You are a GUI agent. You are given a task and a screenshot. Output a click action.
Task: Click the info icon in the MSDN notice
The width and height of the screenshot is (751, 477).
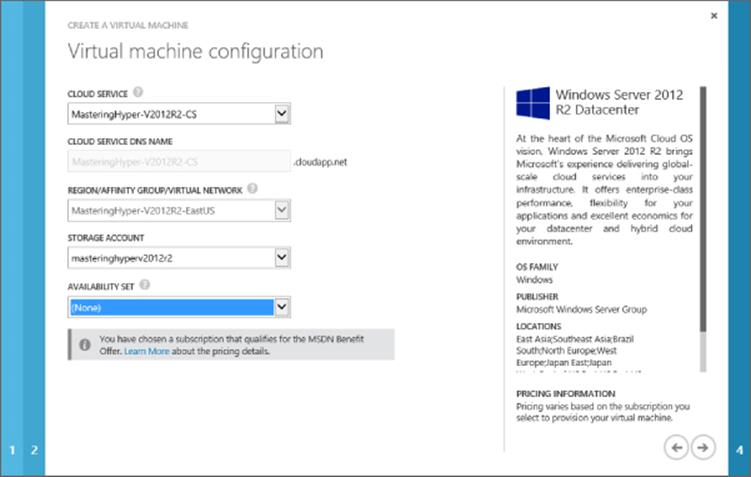pos(85,344)
